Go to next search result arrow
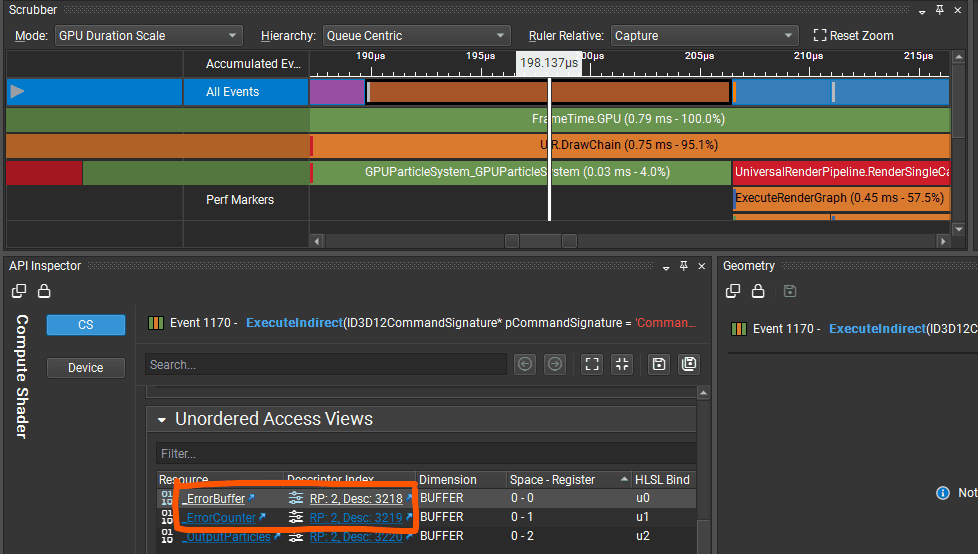Screen dimensions: 978x554 tap(554, 364)
